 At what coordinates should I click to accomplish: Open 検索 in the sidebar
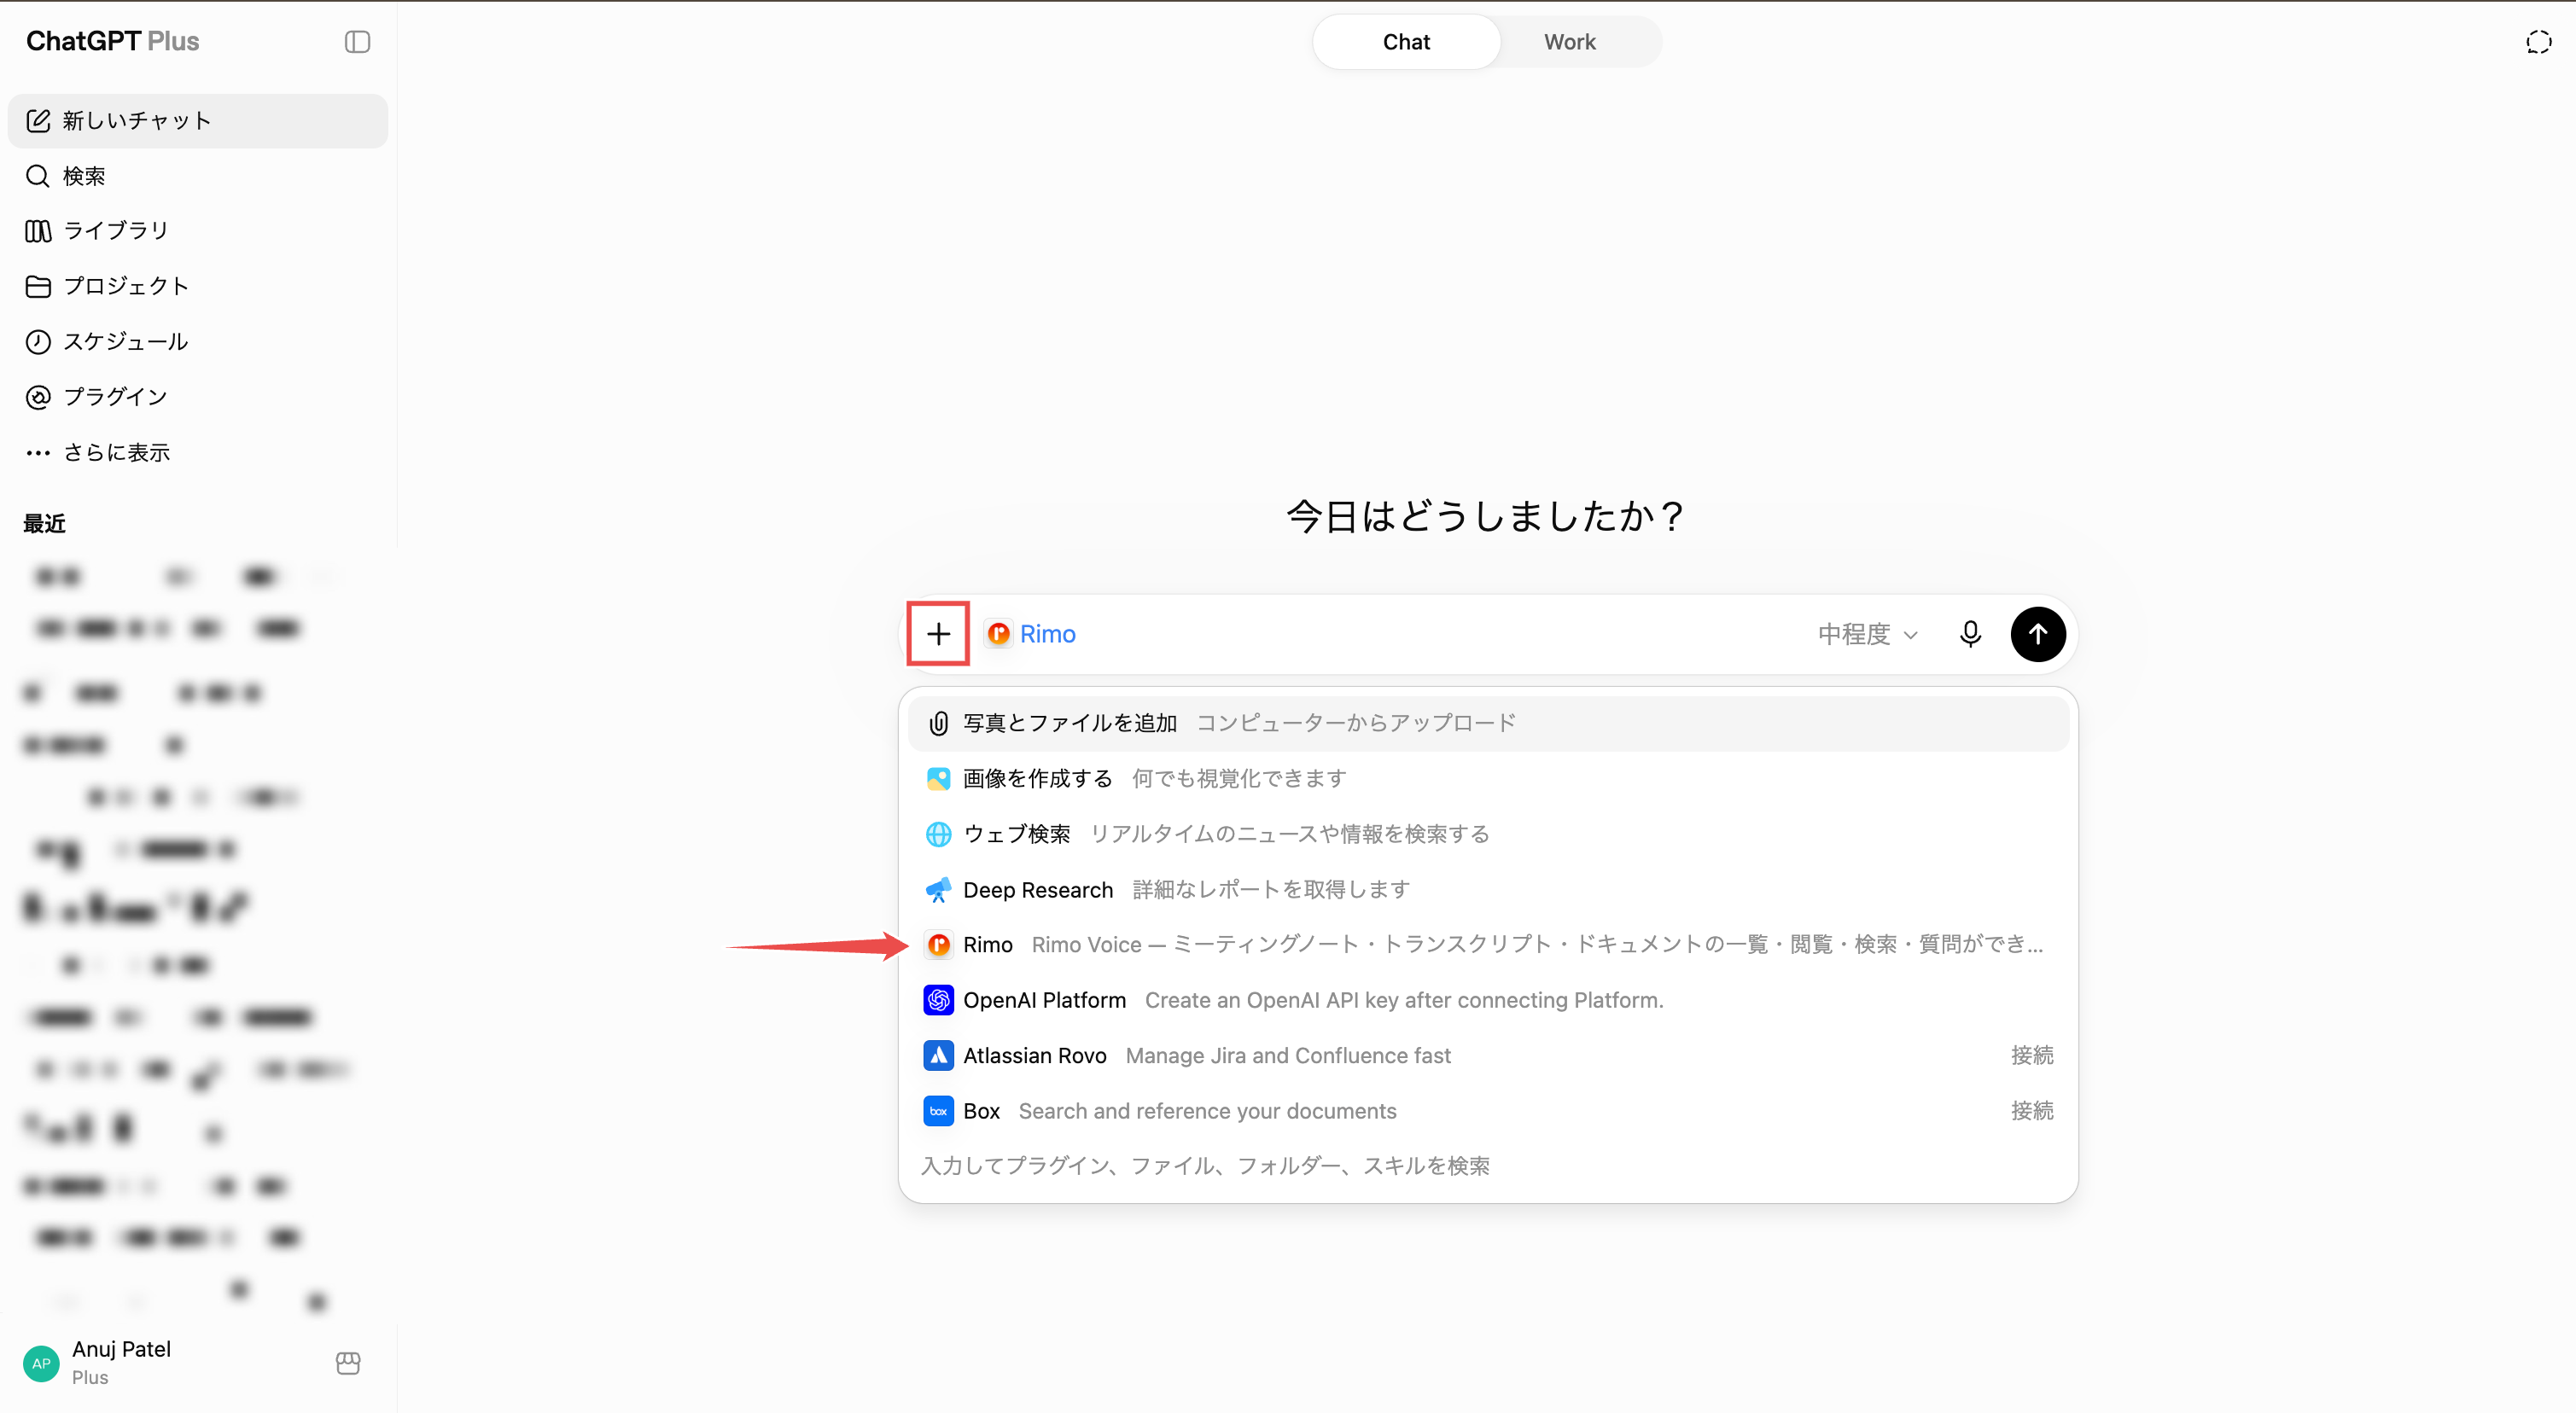pos(198,176)
